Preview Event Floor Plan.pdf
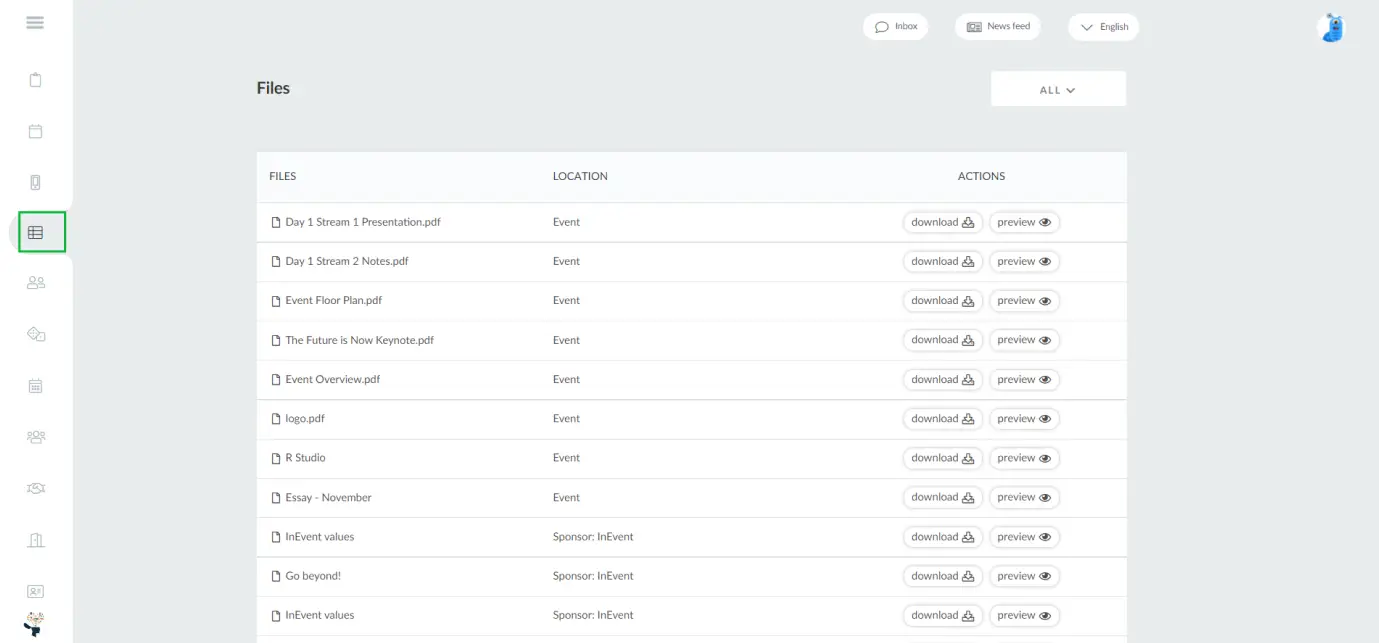1379x643 pixels. pyautogui.click(x=1024, y=300)
